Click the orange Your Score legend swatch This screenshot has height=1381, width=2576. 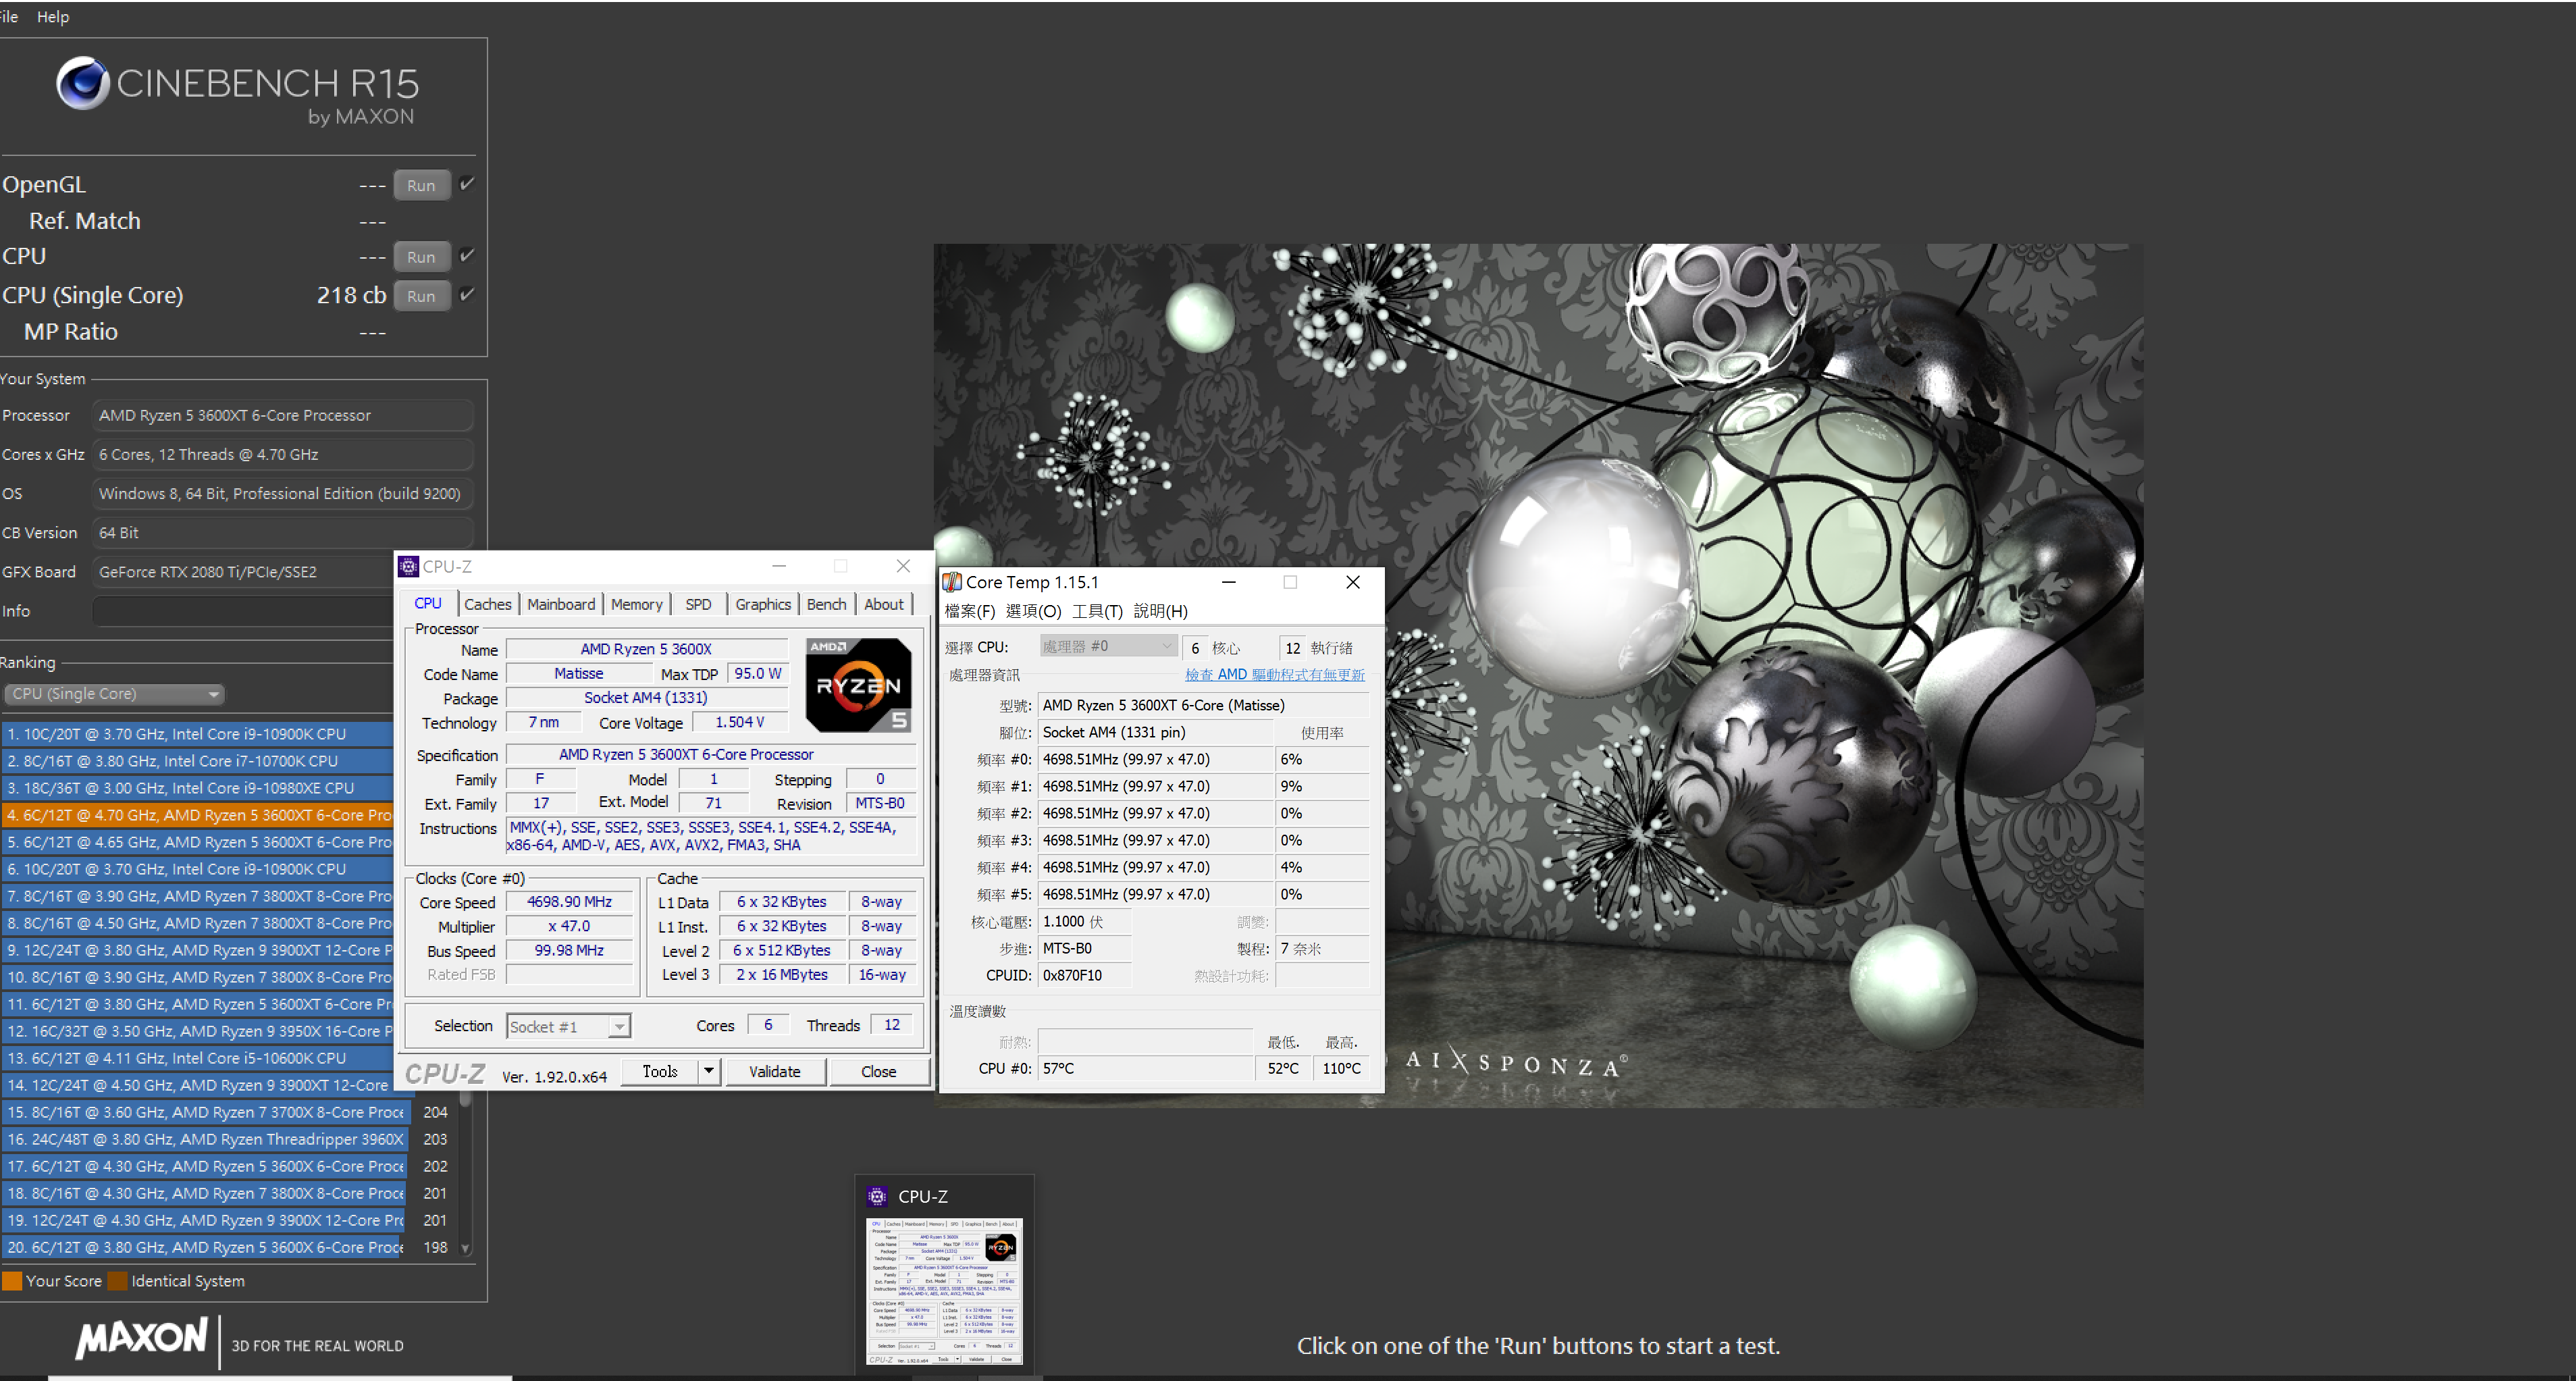pos(12,1281)
